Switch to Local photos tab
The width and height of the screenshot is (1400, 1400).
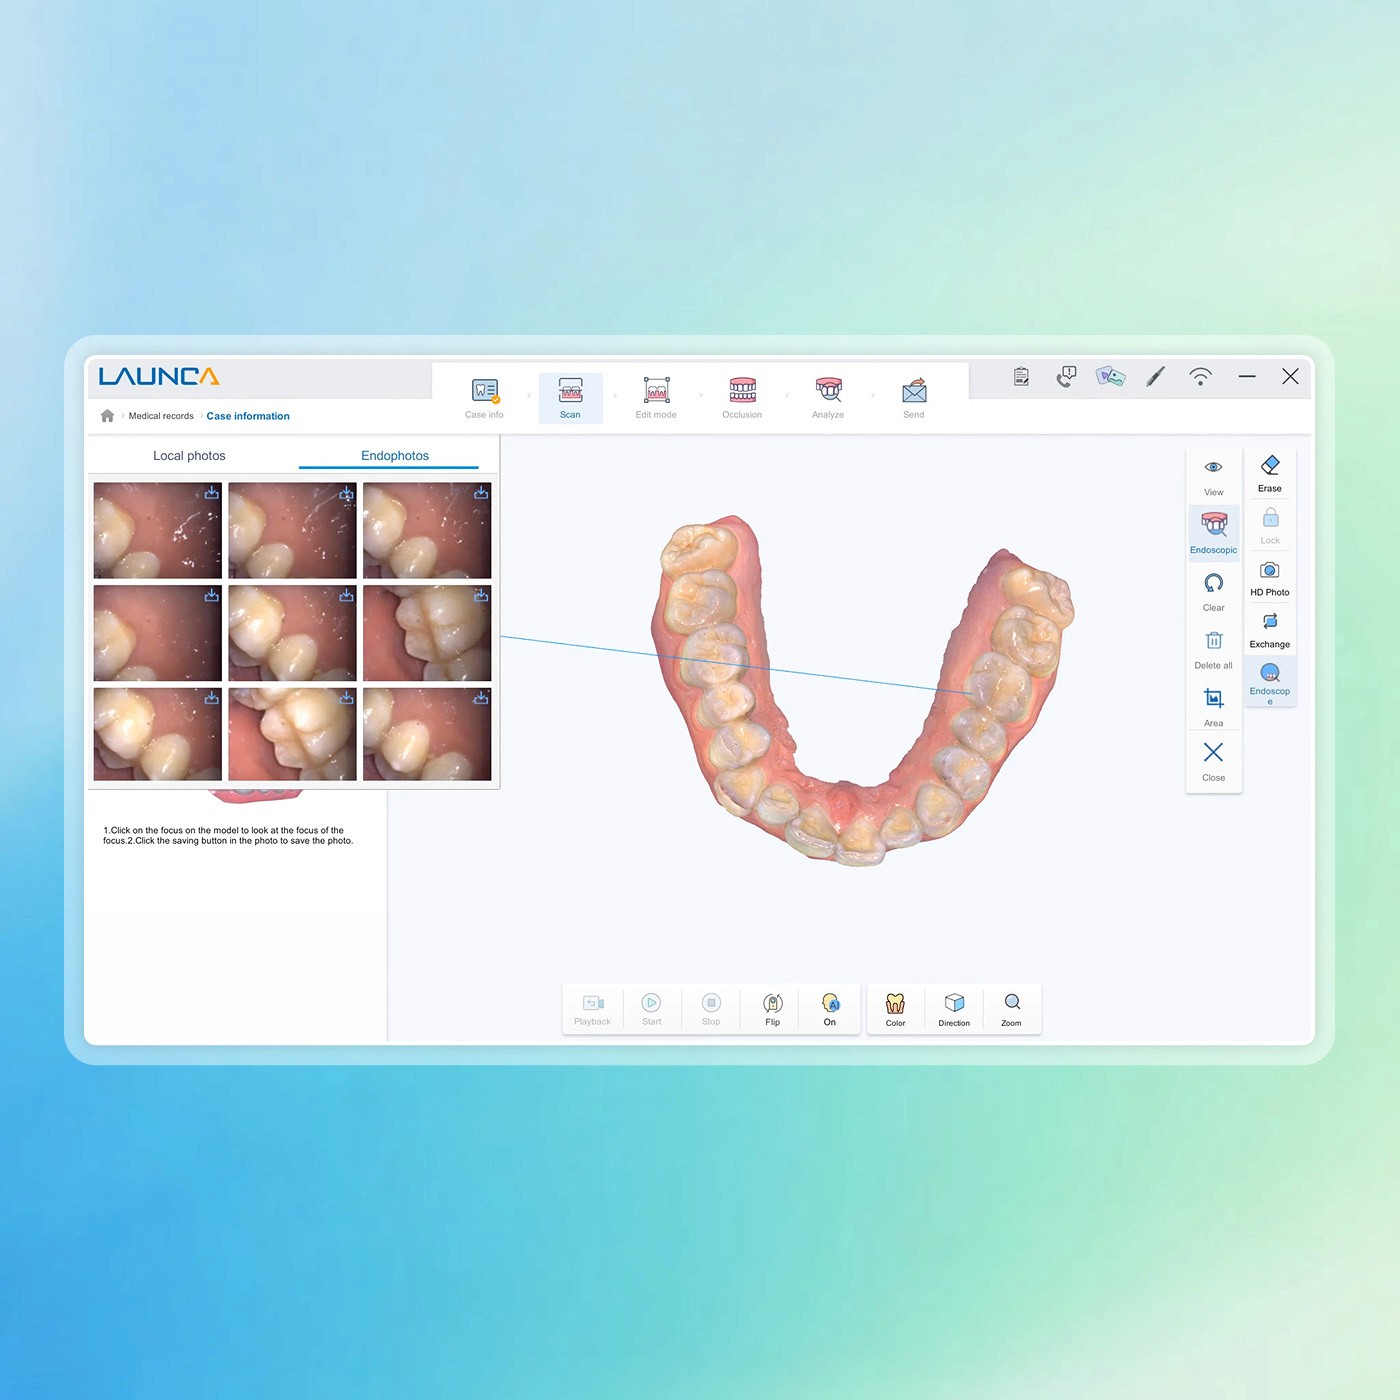click(189, 455)
